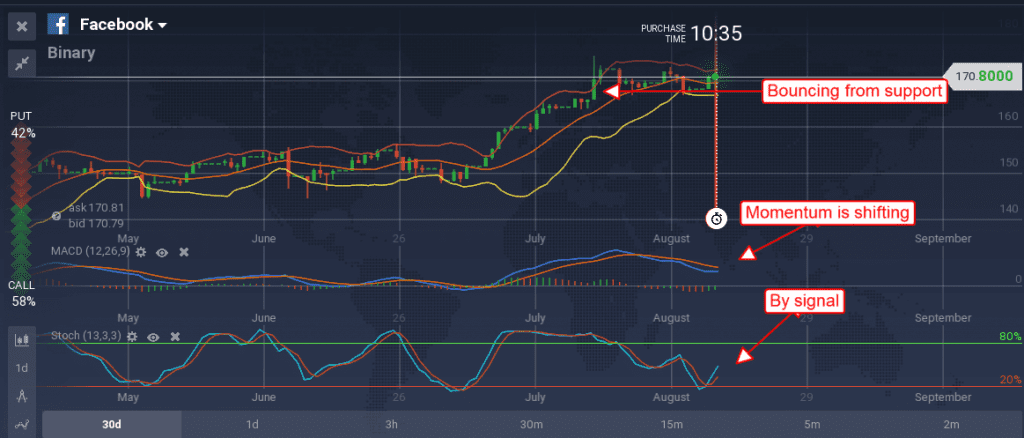Open the drawing tools compass icon
Image resolution: width=1024 pixels, height=438 pixels.
click(x=22, y=396)
